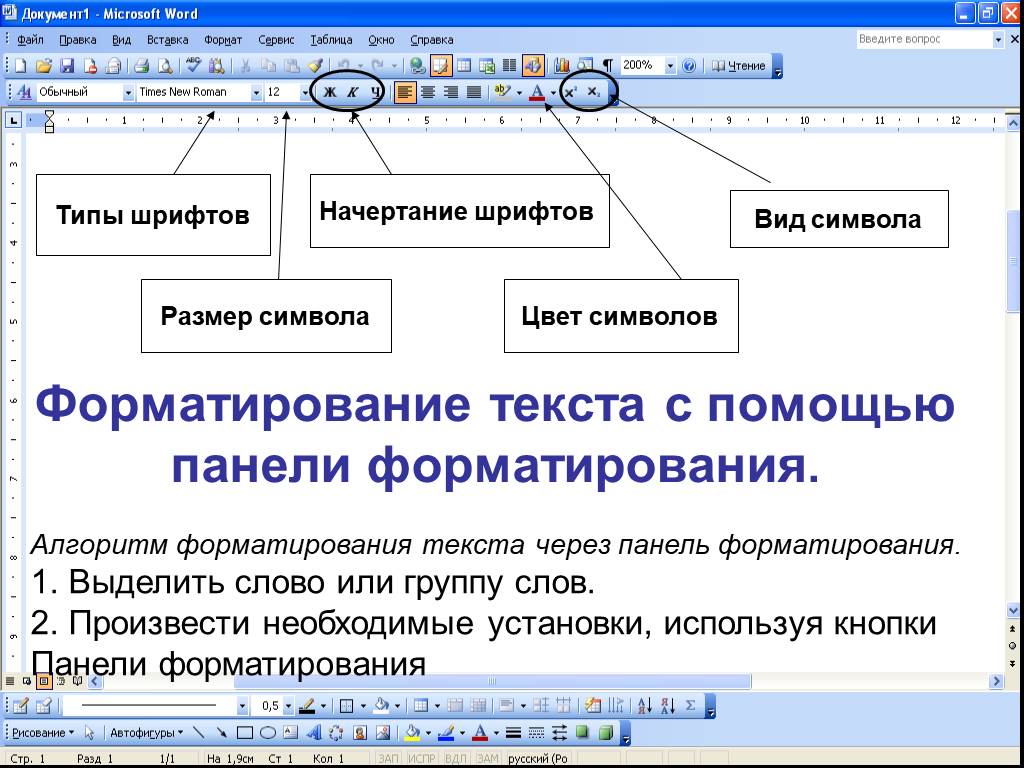Insert an Excel worksheet
The image size is (1024, 768).
click(x=487, y=65)
